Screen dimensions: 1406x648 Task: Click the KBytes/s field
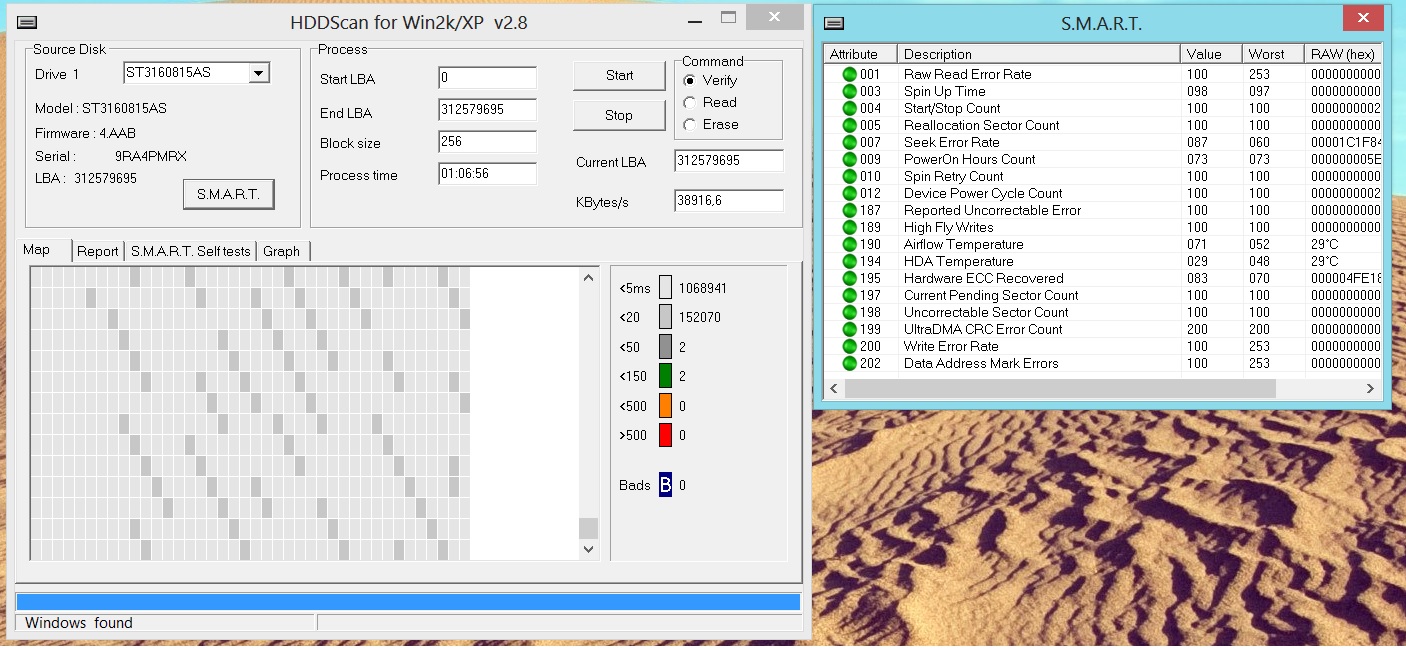729,201
